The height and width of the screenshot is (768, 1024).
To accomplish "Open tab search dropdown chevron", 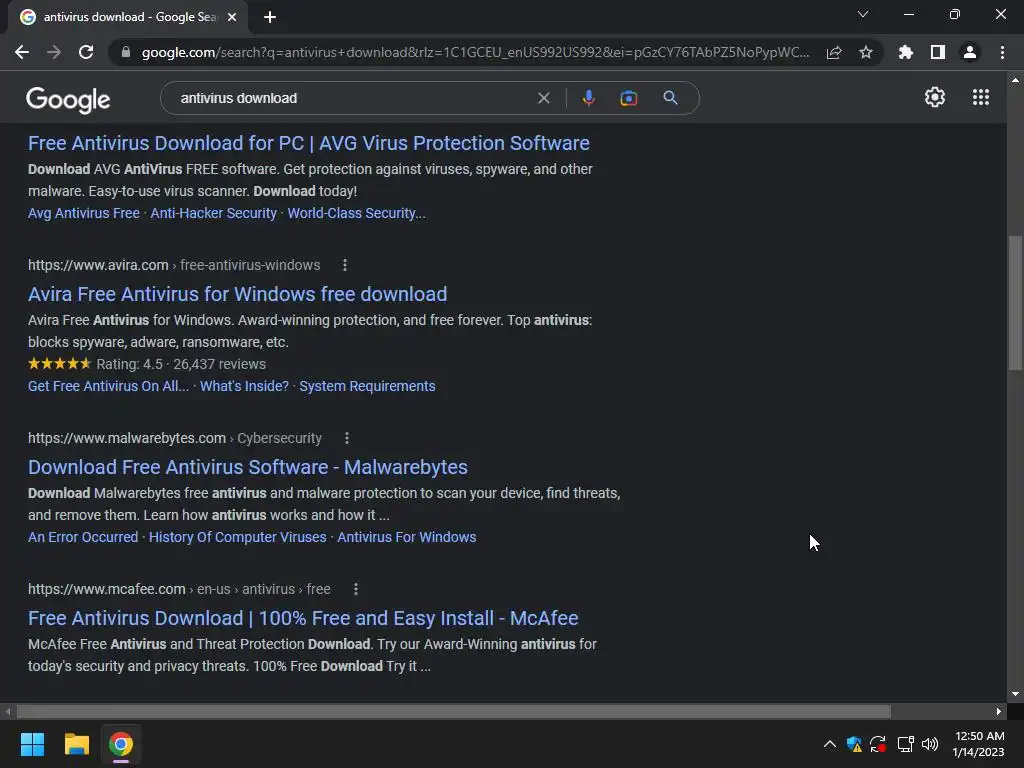I will [863, 14].
